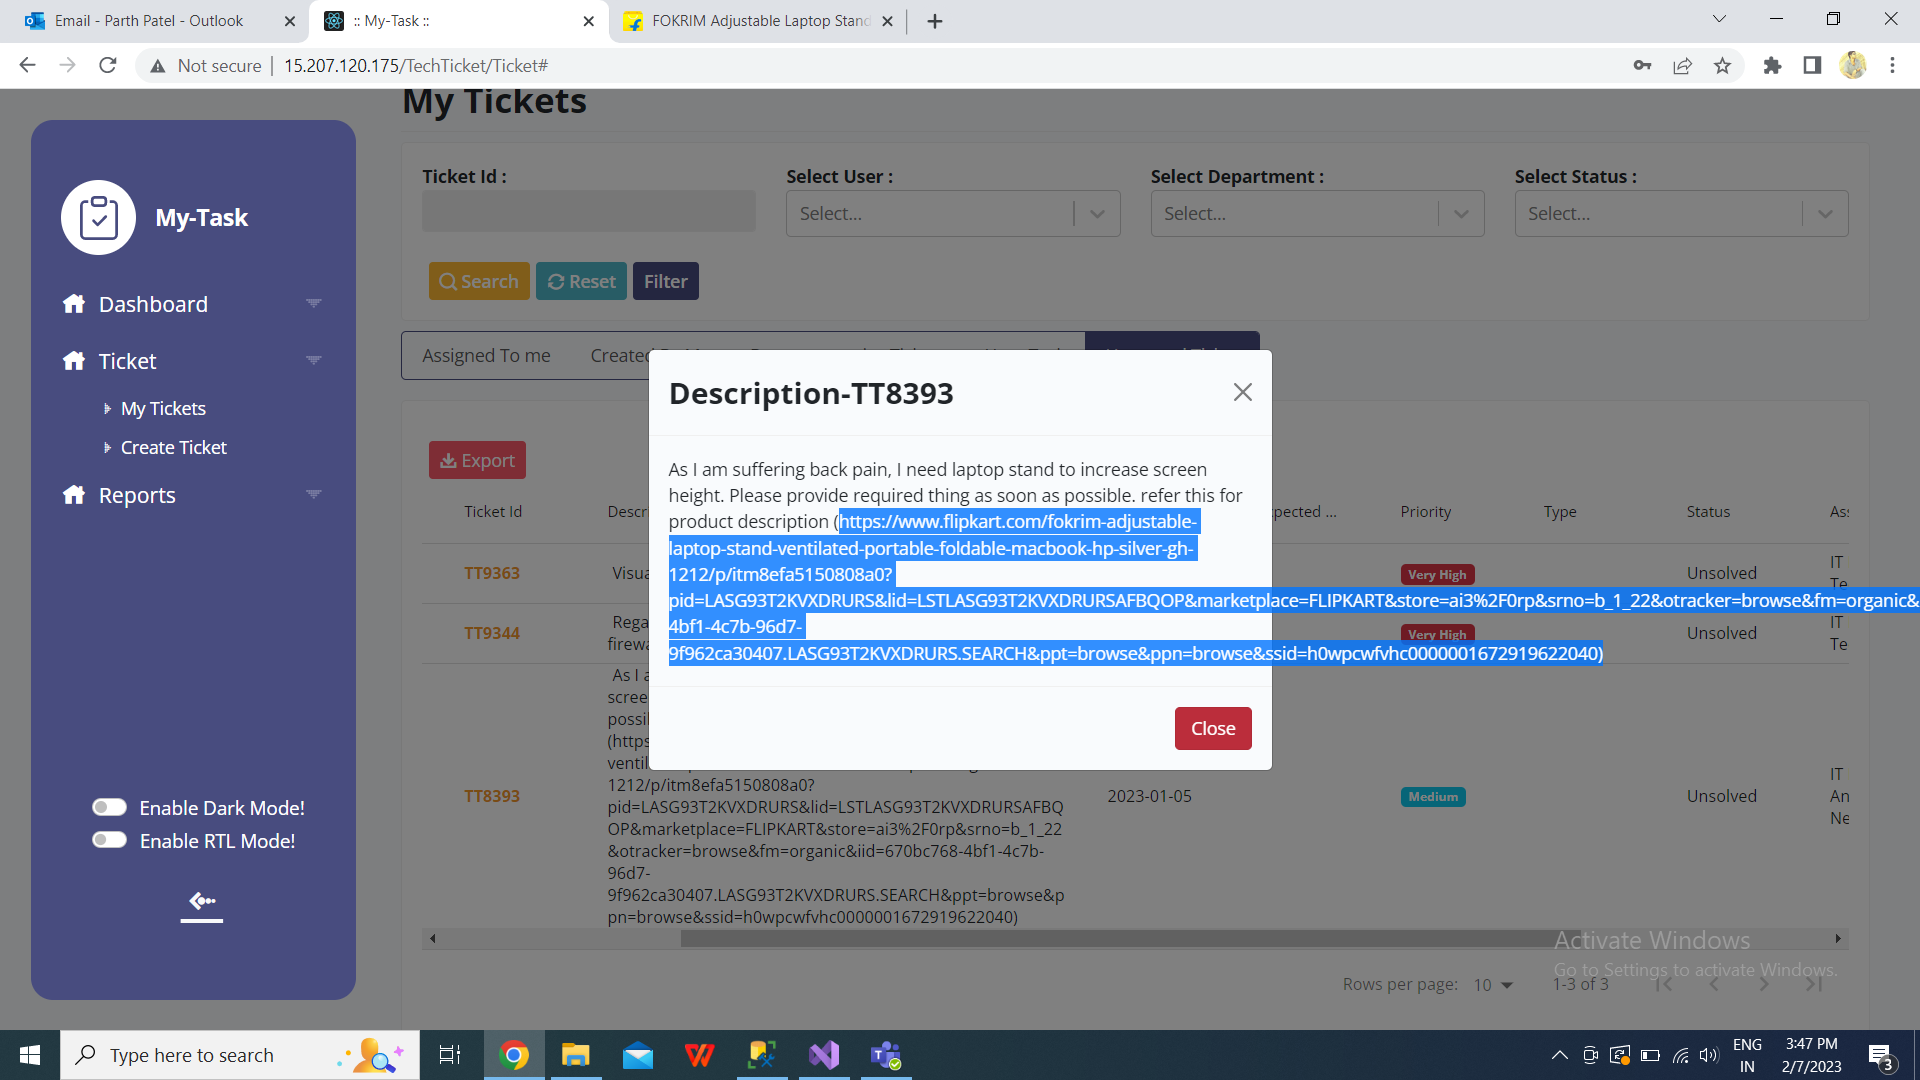Screen dimensions: 1920x1080
Task: Click the Medium priority badge
Action: click(1433, 797)
